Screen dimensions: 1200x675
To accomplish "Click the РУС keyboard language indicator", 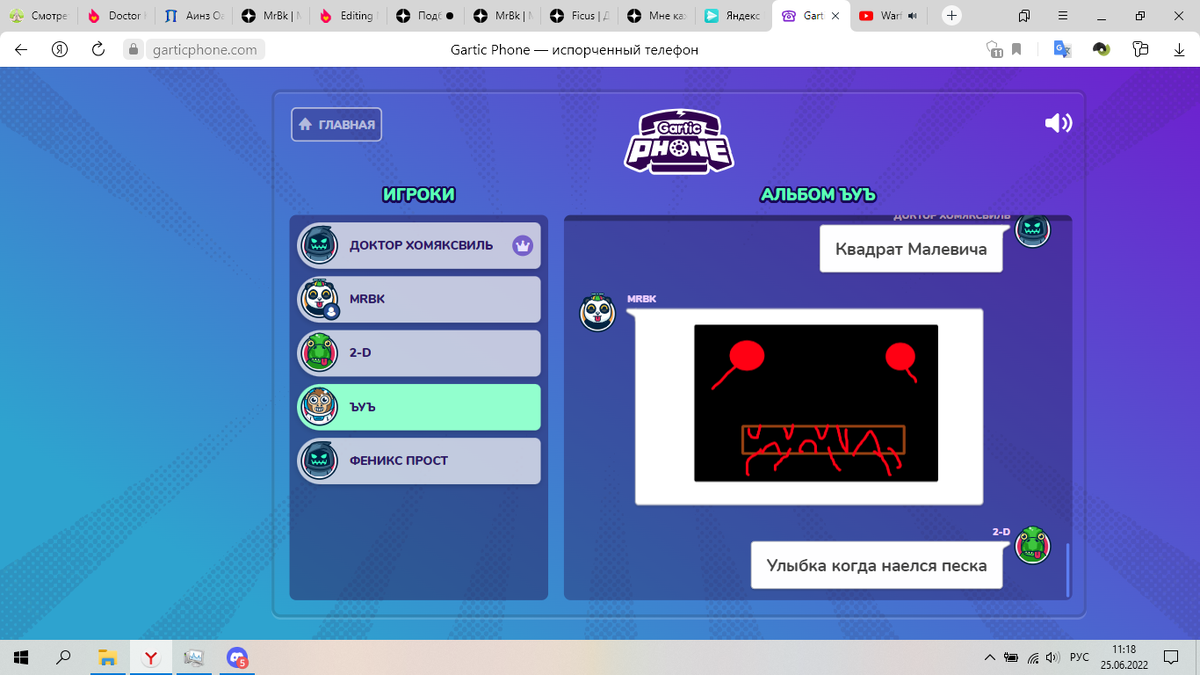I will (x=1079, y=657).
